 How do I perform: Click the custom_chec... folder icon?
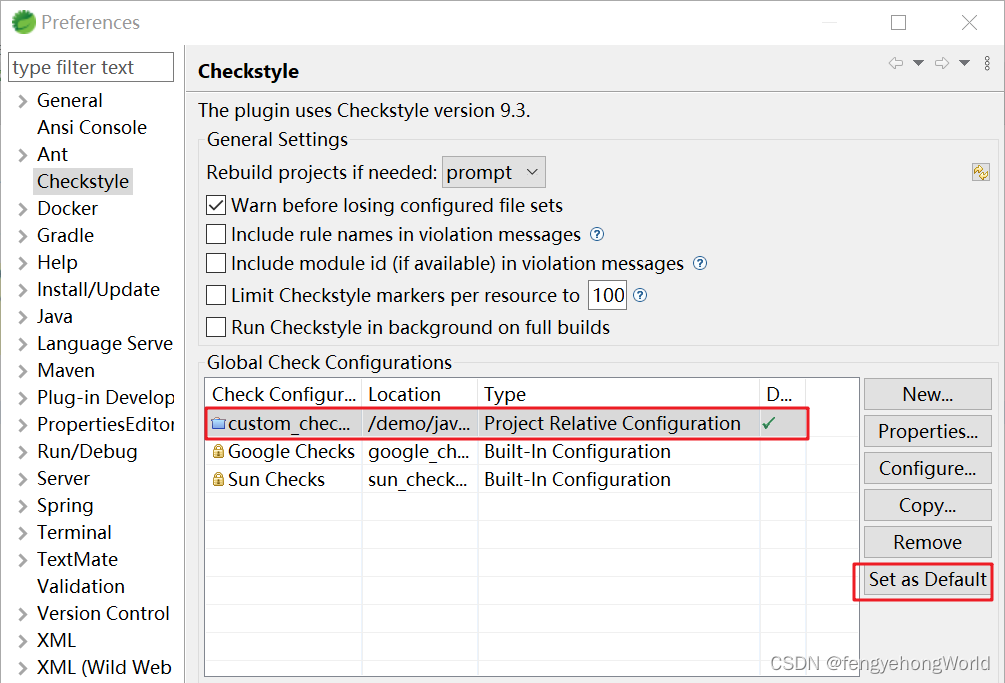coord(219,424)
